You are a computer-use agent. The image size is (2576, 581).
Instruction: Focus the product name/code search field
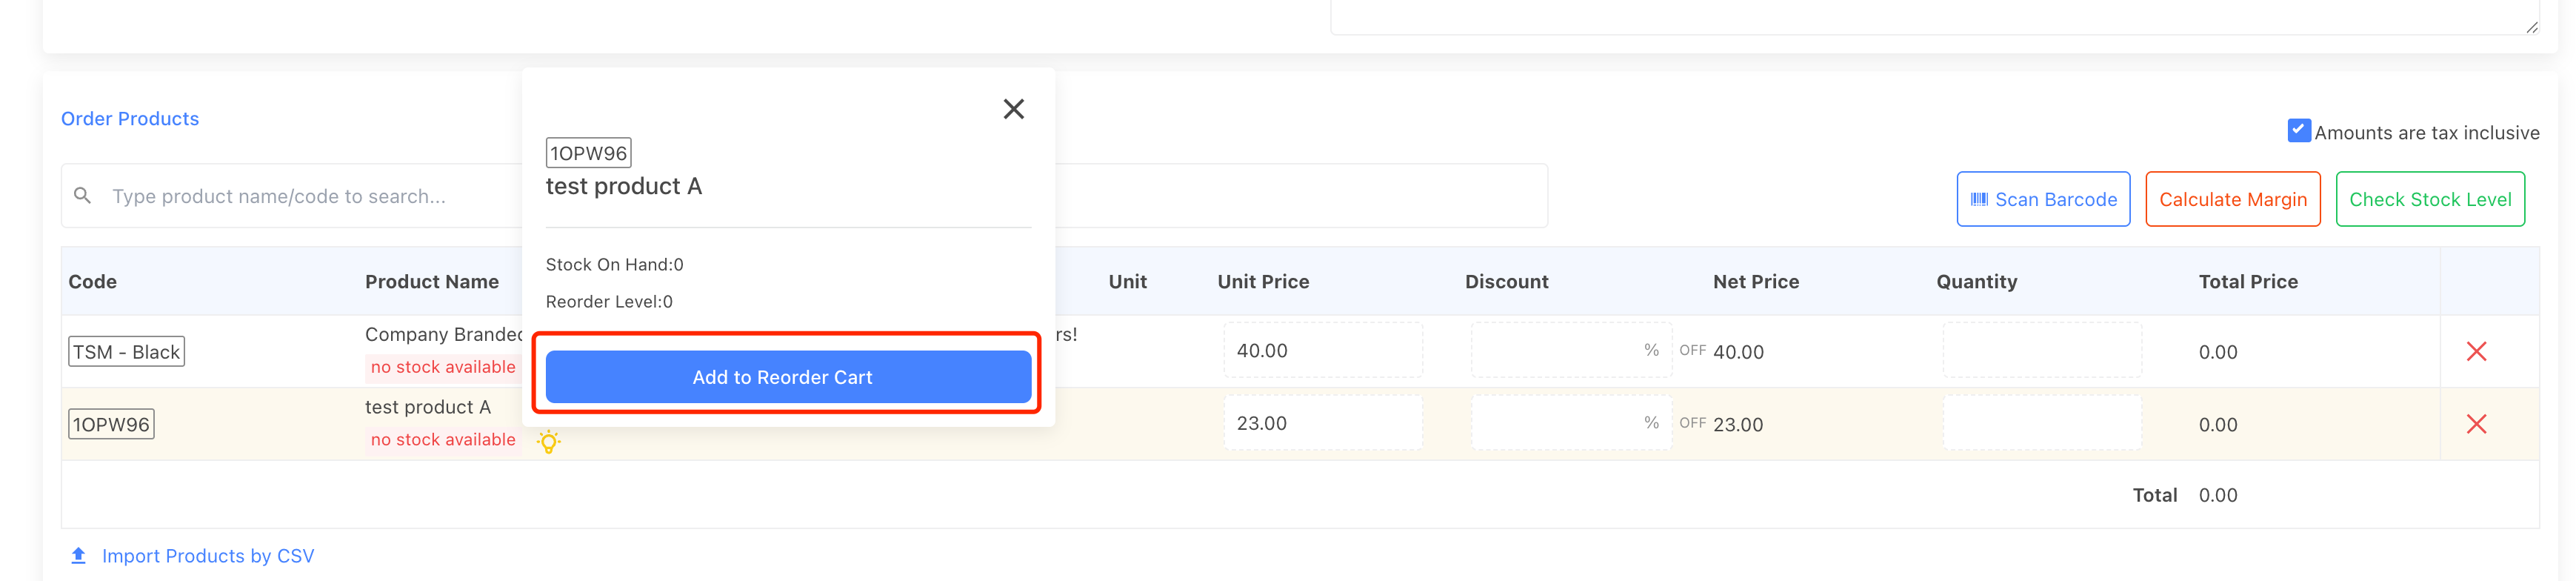(x=300, y=196)
